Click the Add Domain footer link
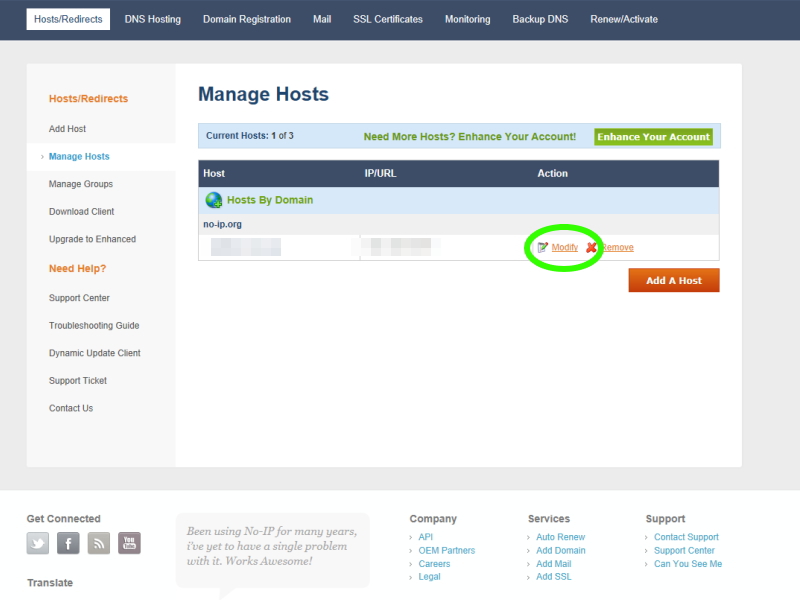Image resolution: width=800 pixels, height=600 pixels. [561, 551]
